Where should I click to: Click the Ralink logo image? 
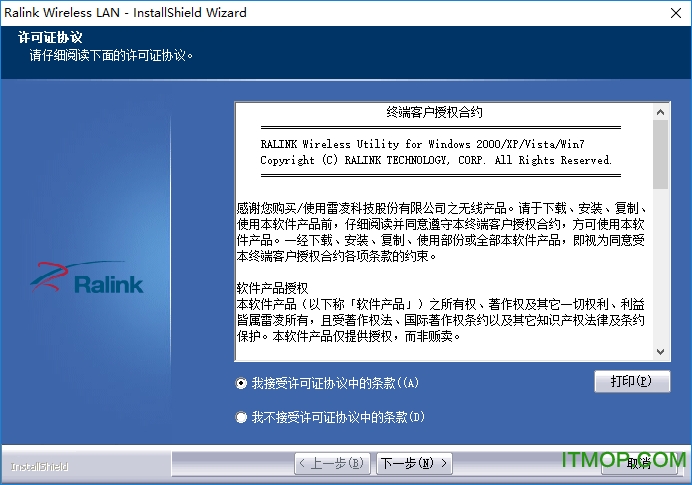tap(87, 277)
